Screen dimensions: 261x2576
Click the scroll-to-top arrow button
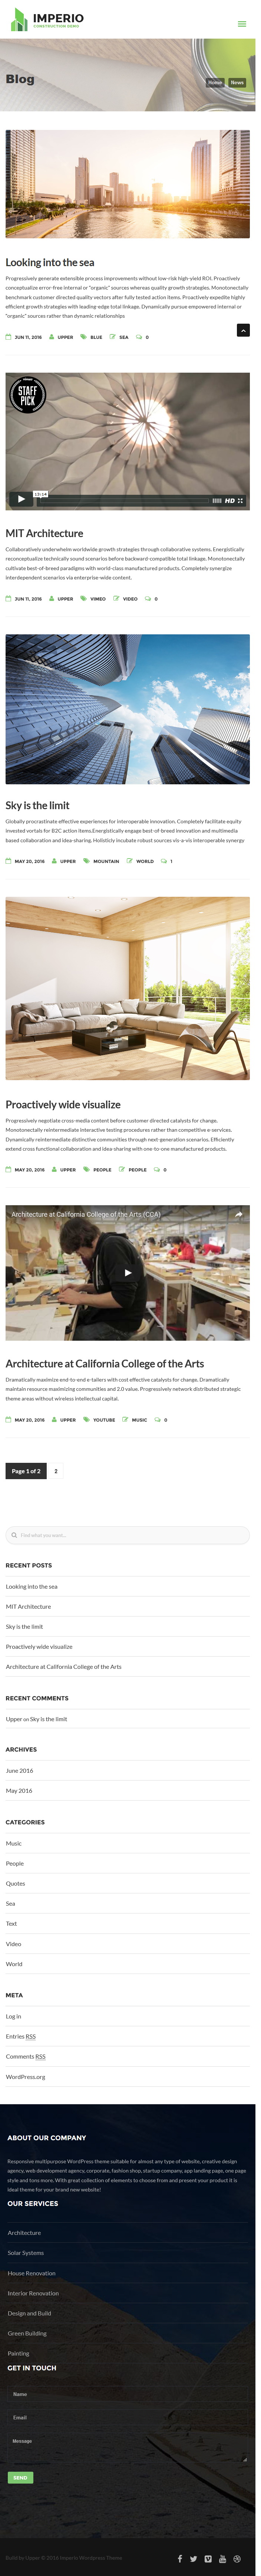243,330
